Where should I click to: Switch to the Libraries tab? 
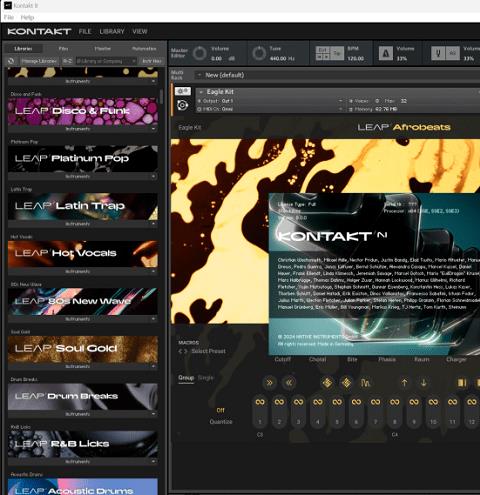pos(23,49)
